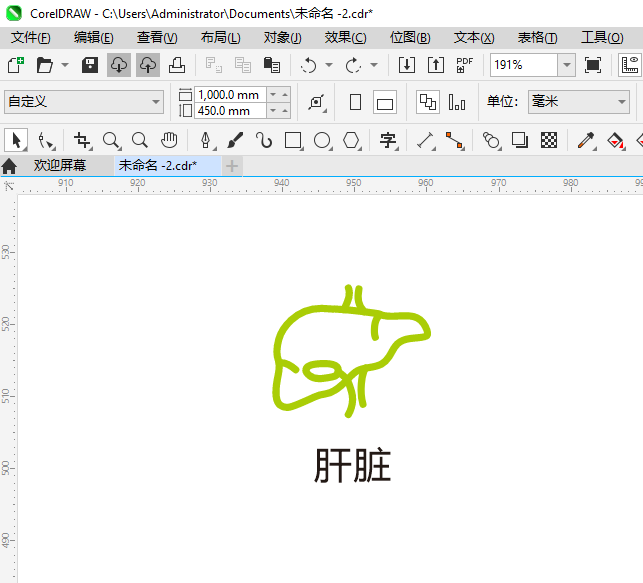Select the Crop tool
643x583 pixels.
[83, 141]
